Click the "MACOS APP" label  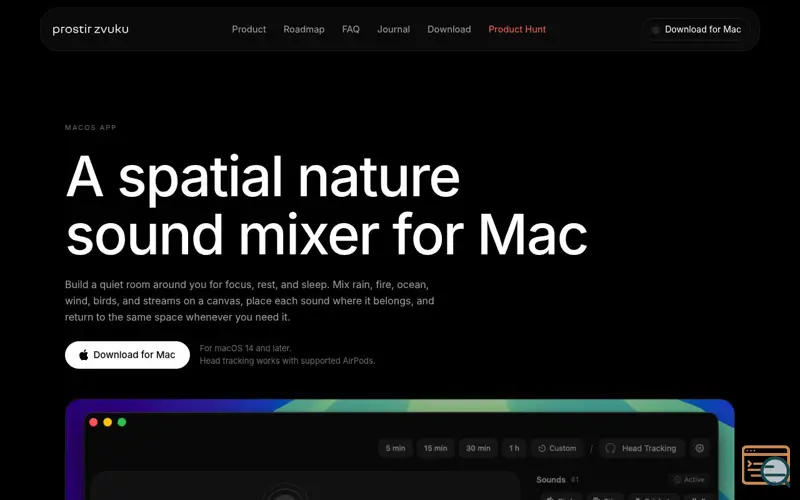(x=91, y=128)
